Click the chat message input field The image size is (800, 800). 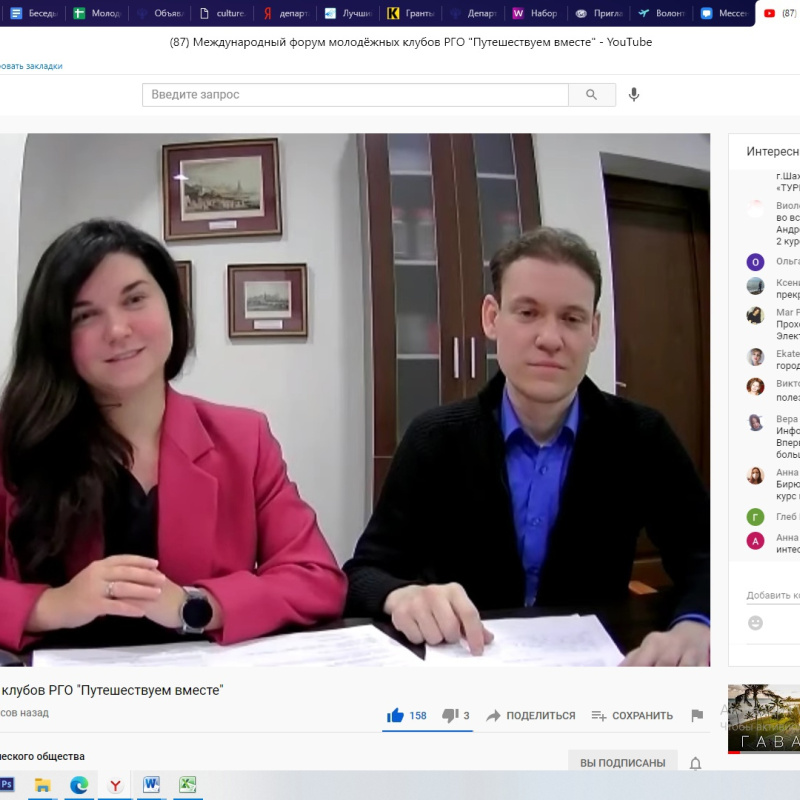(772, 596)
